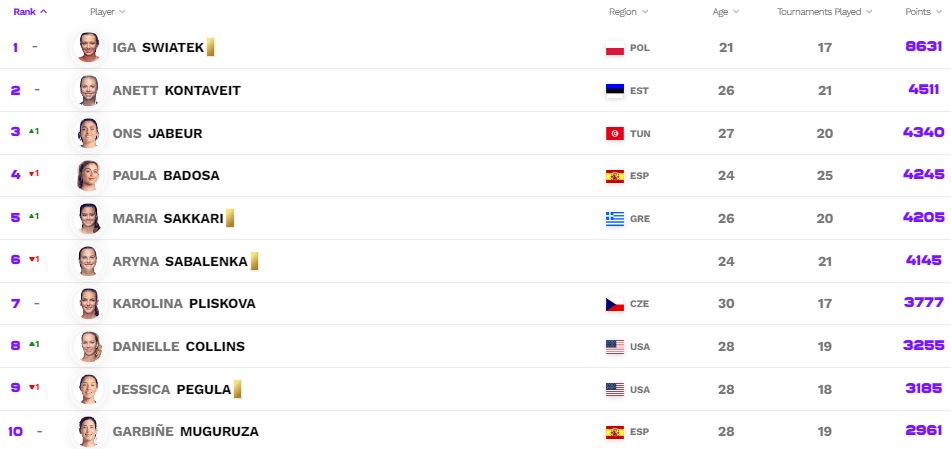951x449 pixels.
Task: Open Anett Kontaveit's player profile
Action: click(x=176, y=90)
